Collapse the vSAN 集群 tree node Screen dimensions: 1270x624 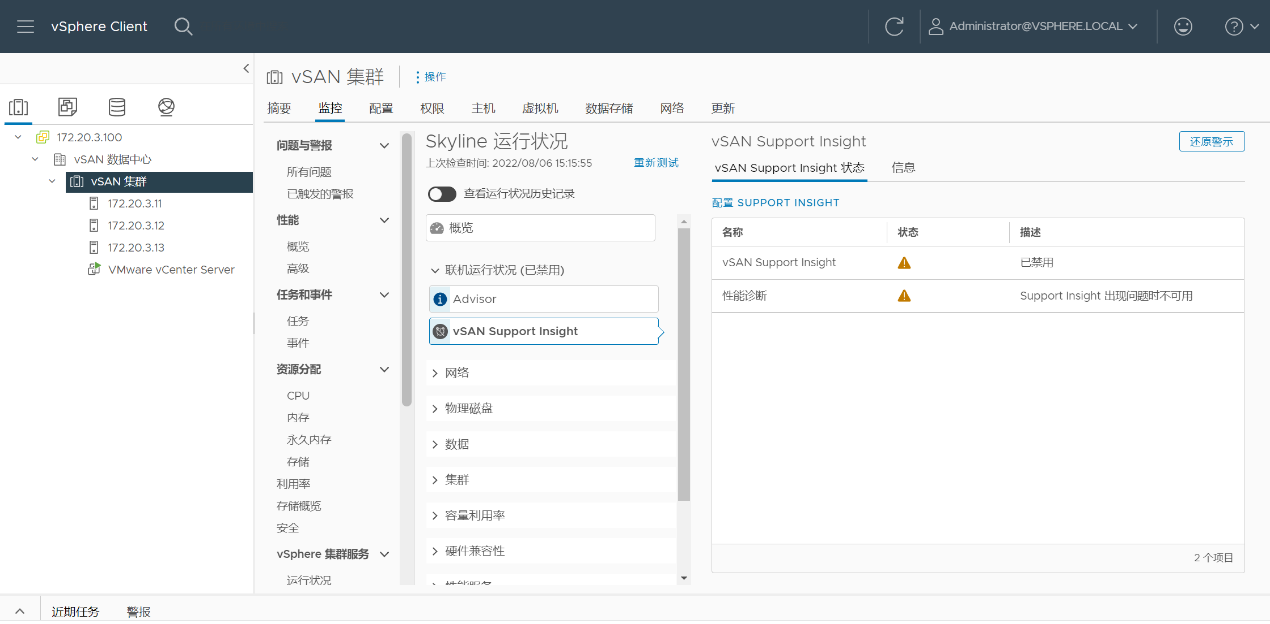(x=52, y=181)
